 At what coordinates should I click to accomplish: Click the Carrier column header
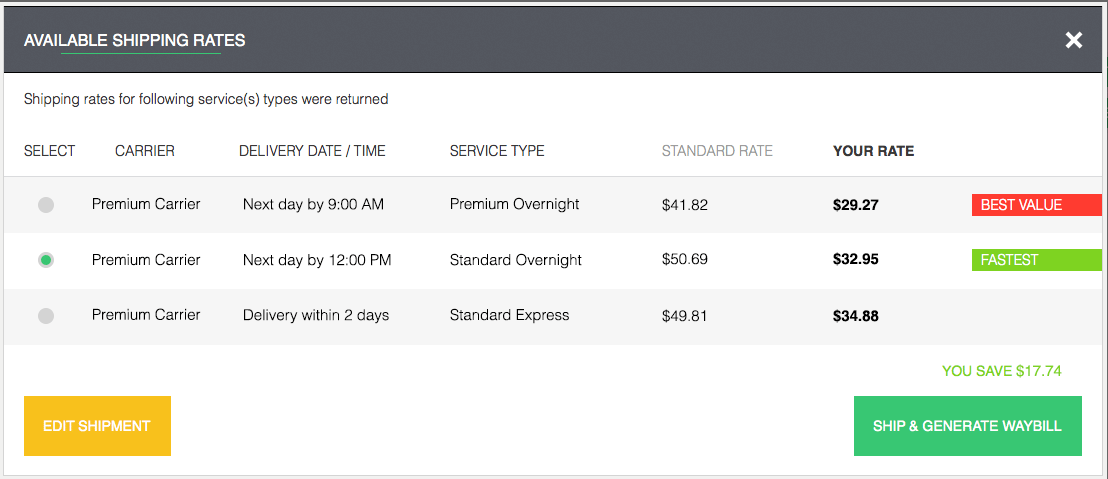click(x=145, y=151)
